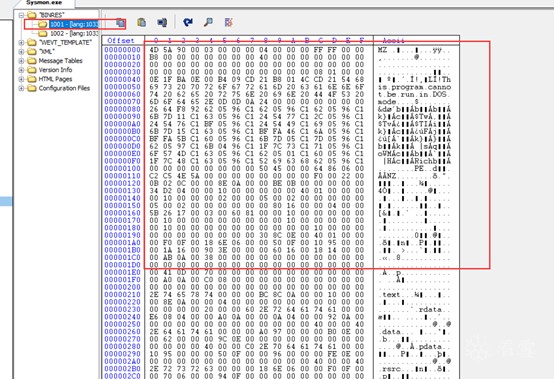
Task: Click the ASCII ".rsrc" section name
Action: (389, 369)
